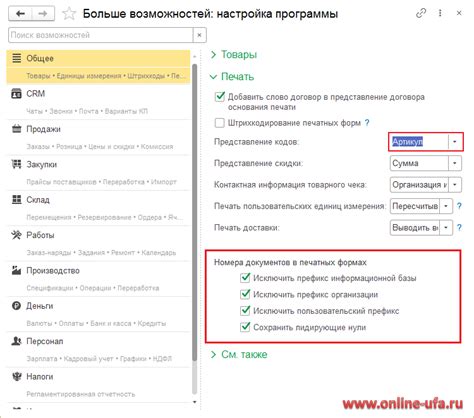The height and width of the screenshot is (418, 474).
Task: Collapse the Печать section
Action: (232, 76)
